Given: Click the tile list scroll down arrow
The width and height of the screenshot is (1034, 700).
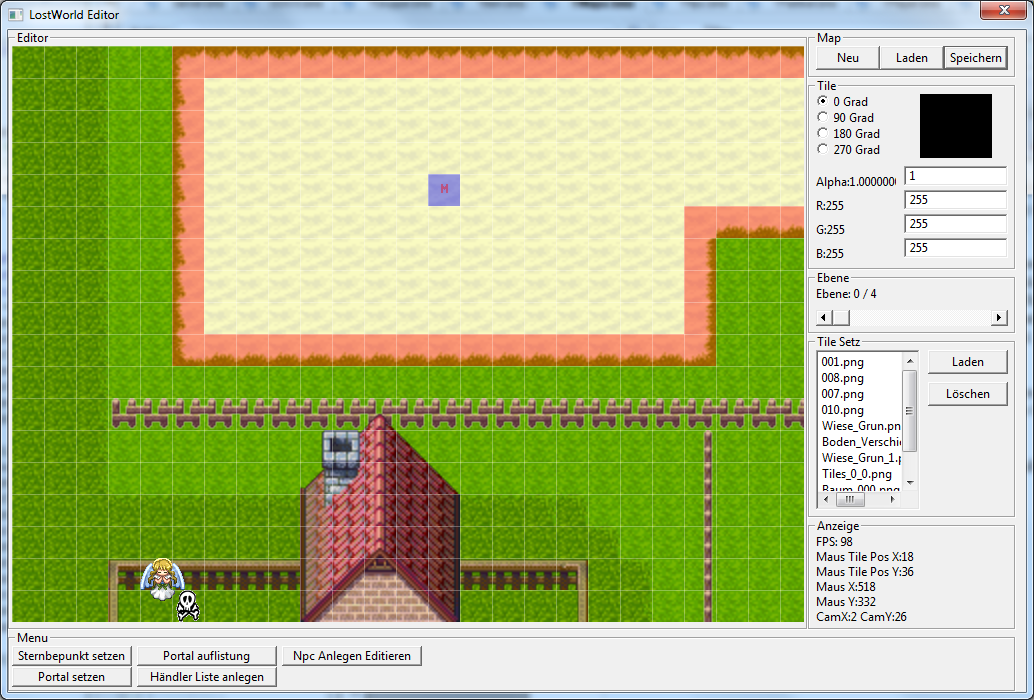Looking at the screenshot, I should [909, 483].
